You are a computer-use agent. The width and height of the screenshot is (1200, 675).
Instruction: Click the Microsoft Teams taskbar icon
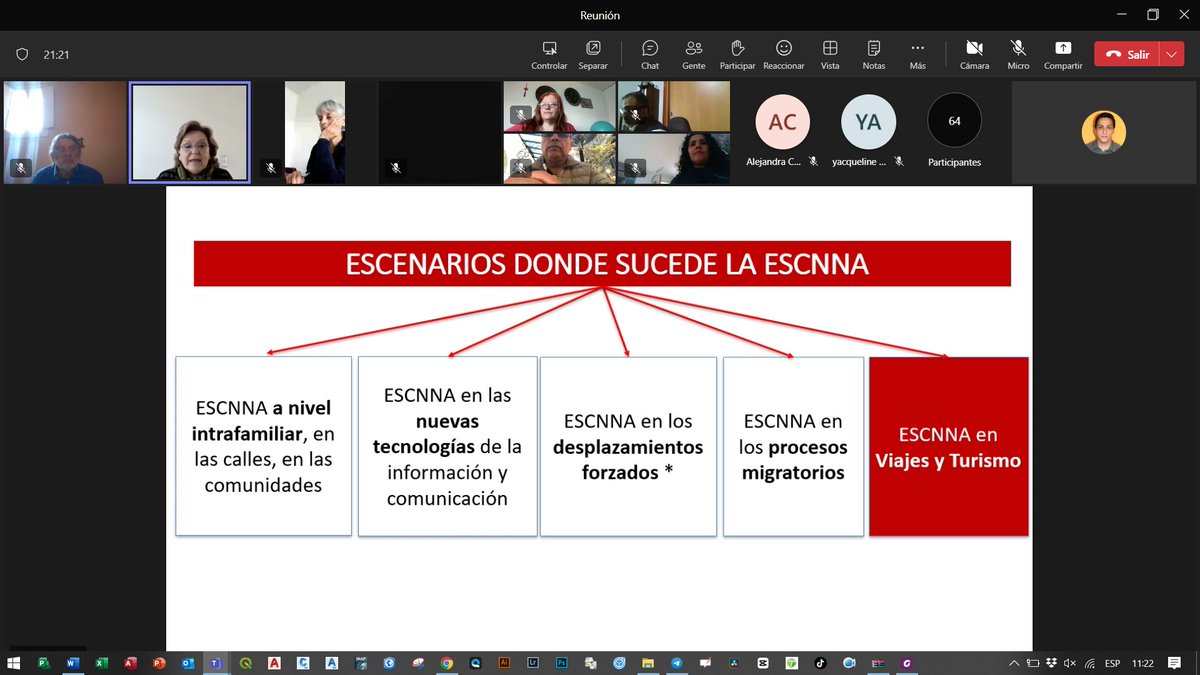tap(216, 663)
